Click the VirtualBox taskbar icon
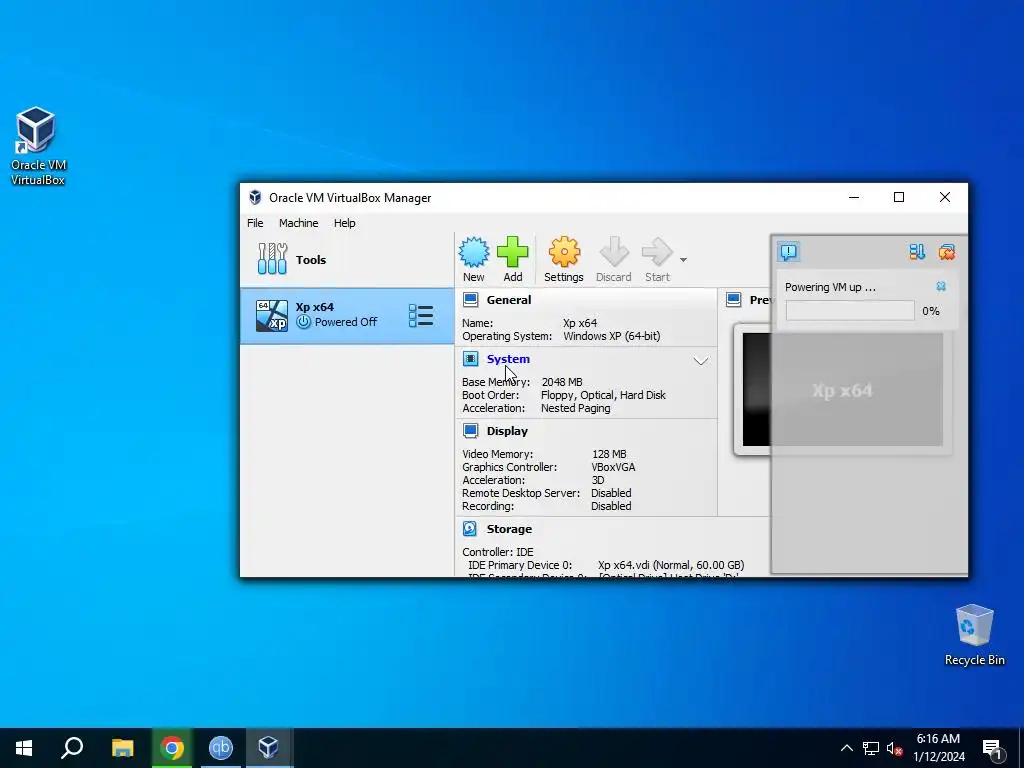This screenshot has height=768, width=1024. tap(268, 748)
